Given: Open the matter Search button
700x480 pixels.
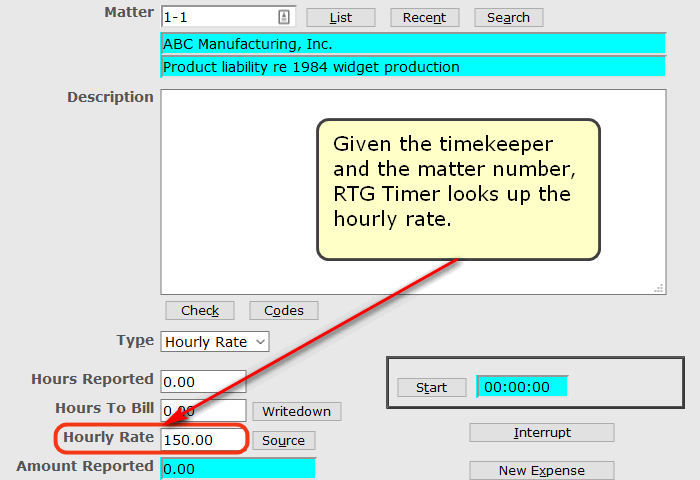Looking at the screenshot, I should coord(508,17).
